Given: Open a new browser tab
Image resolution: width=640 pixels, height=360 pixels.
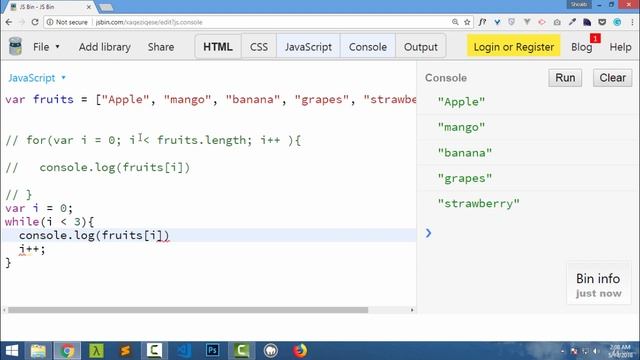Looking at the screenshot, I should click(106, 7).
